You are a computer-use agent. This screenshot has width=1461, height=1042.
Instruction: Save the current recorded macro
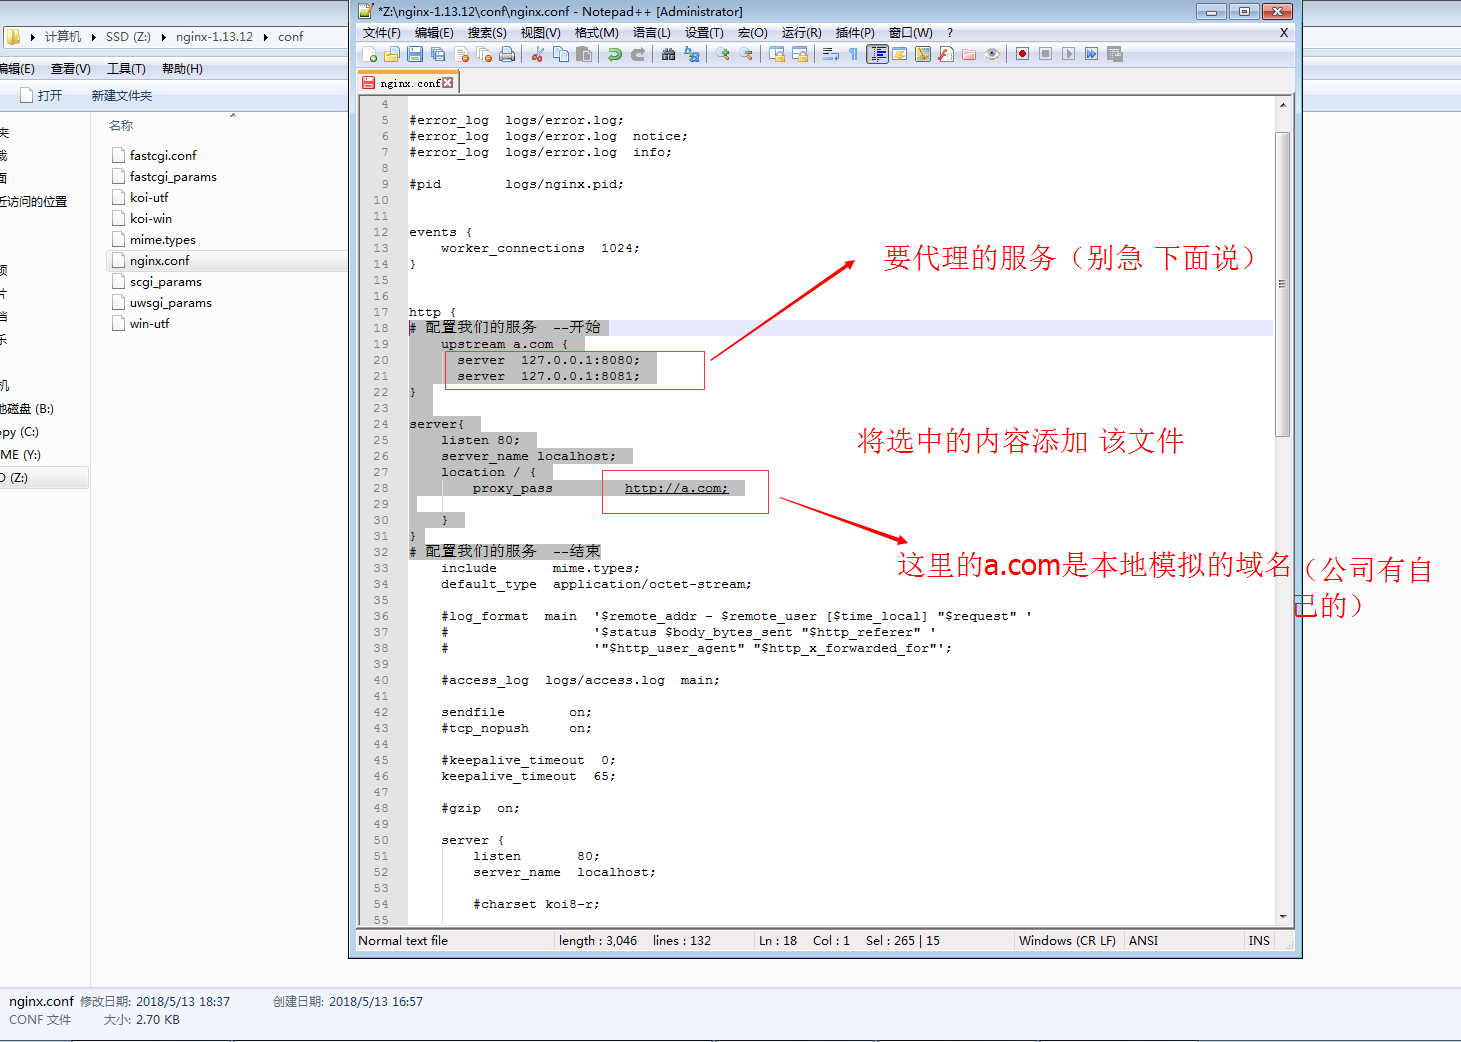point(1114,54)
